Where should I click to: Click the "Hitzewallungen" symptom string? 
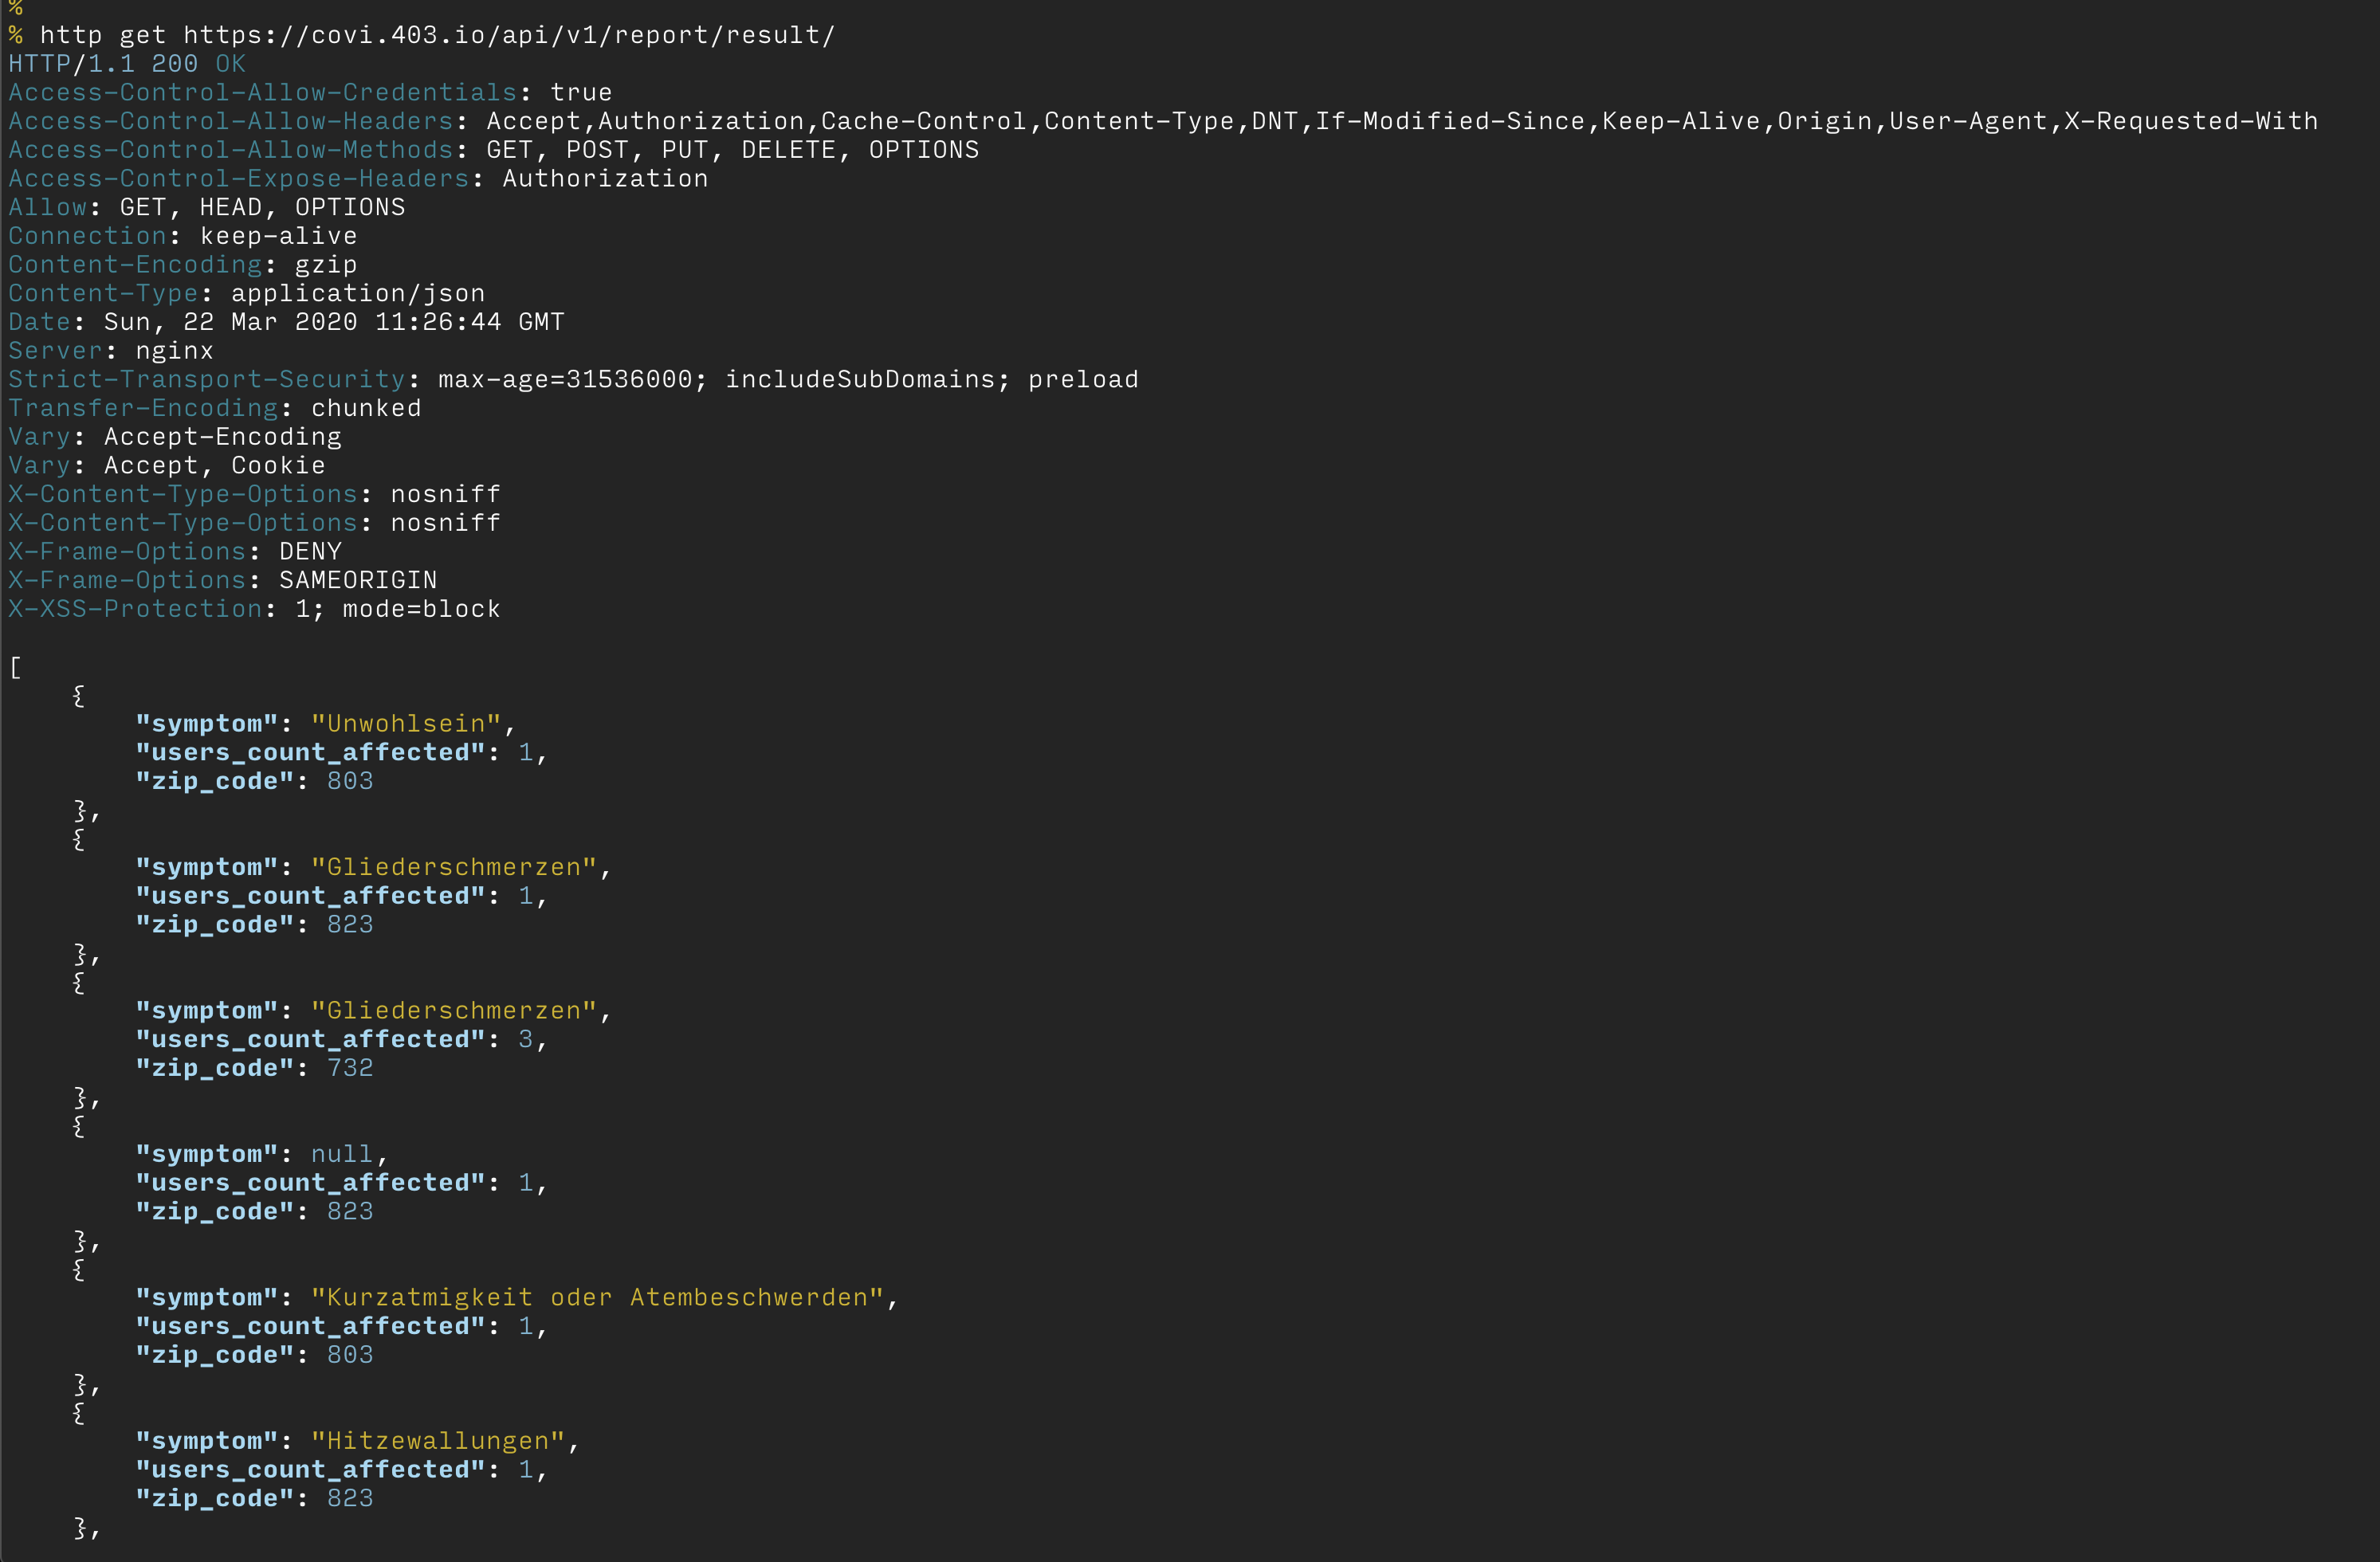point(437,1441)
